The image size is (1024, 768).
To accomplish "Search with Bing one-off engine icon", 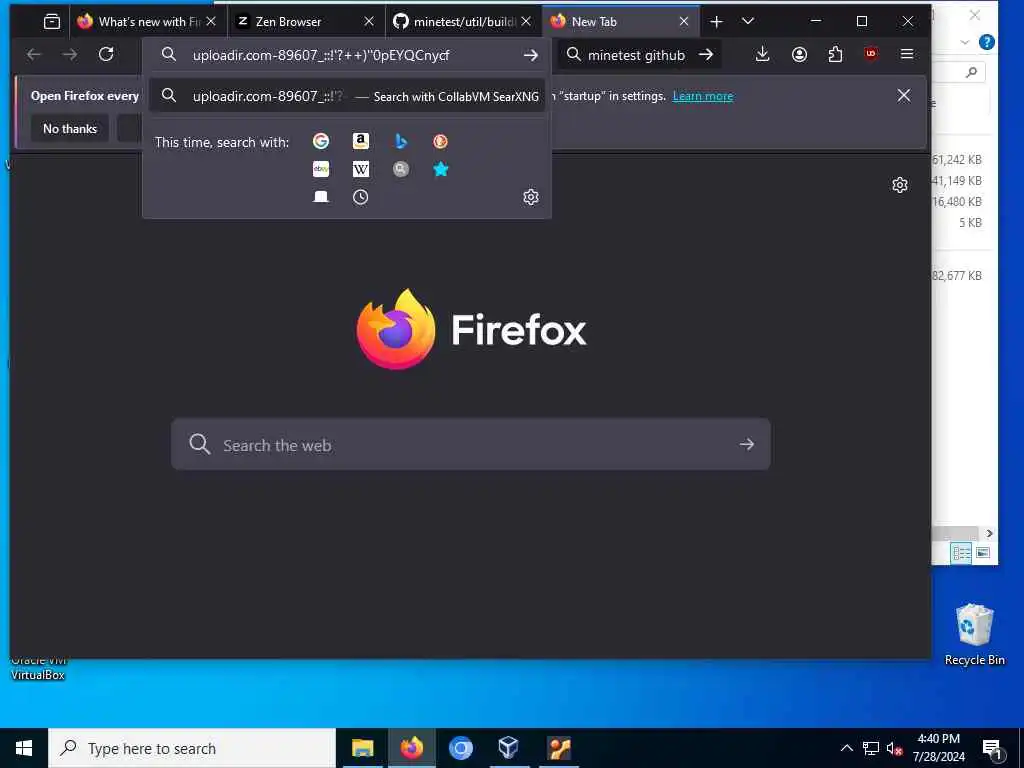I will point(401,141).
